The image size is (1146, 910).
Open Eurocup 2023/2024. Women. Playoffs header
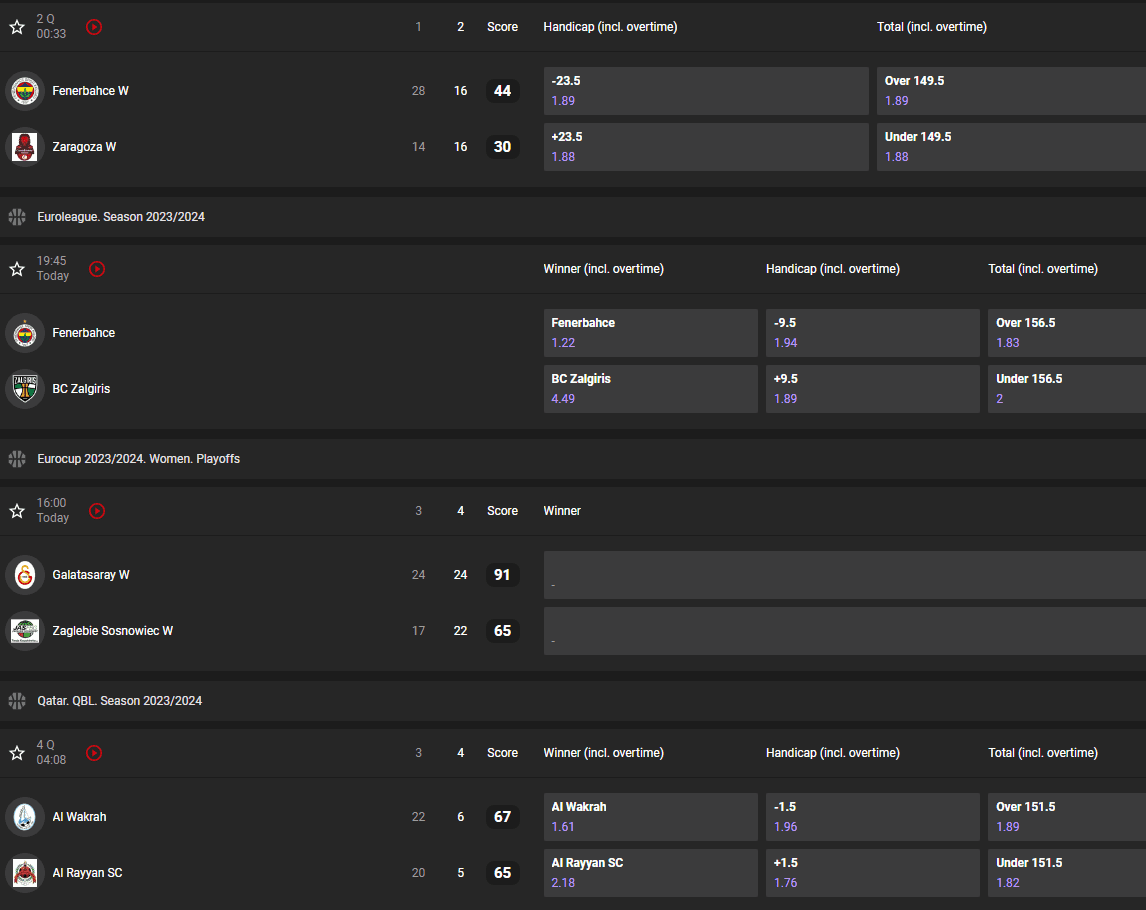tap(573, 459)
